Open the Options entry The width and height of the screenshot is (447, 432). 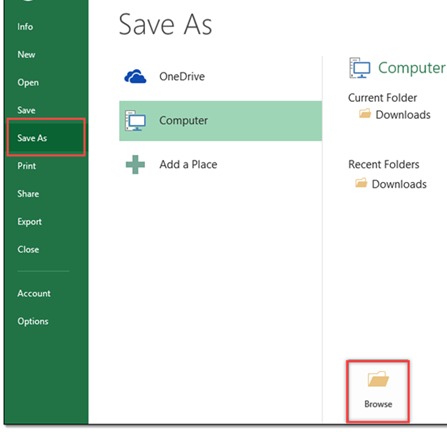point(33,321)
